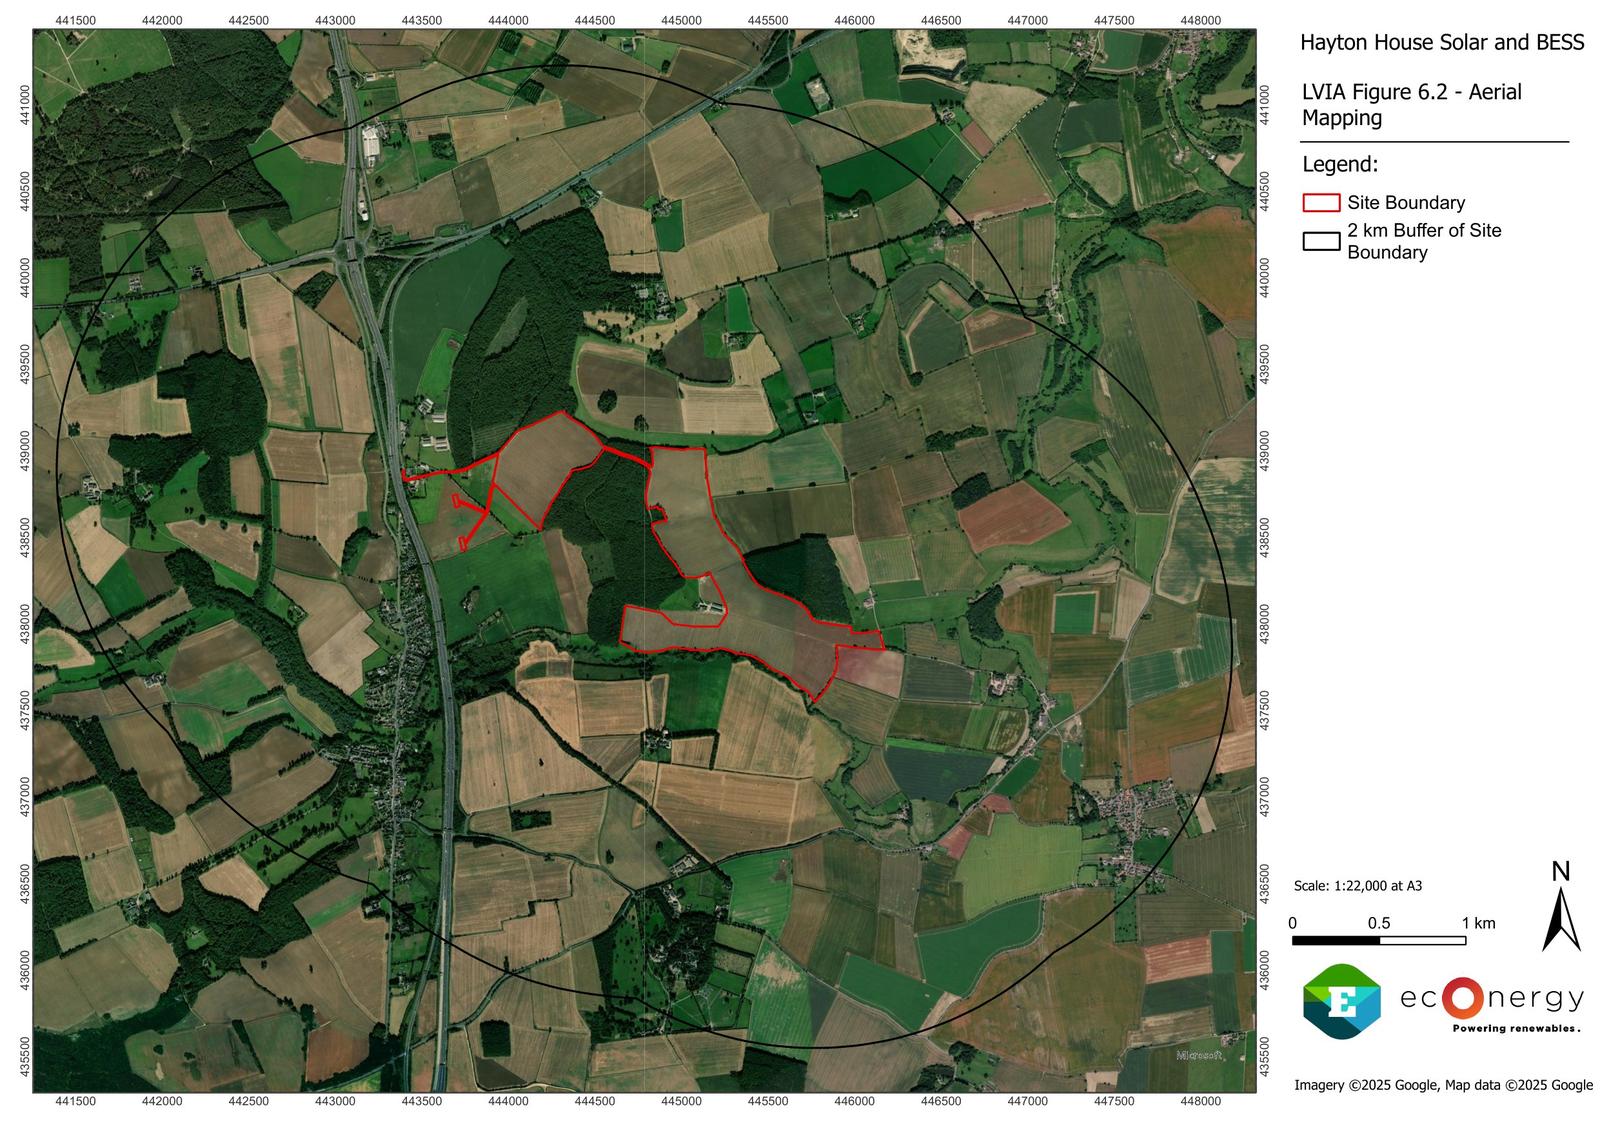
Task: Click the Microsoft watermark on the map
Action: pos(1200,1055)
